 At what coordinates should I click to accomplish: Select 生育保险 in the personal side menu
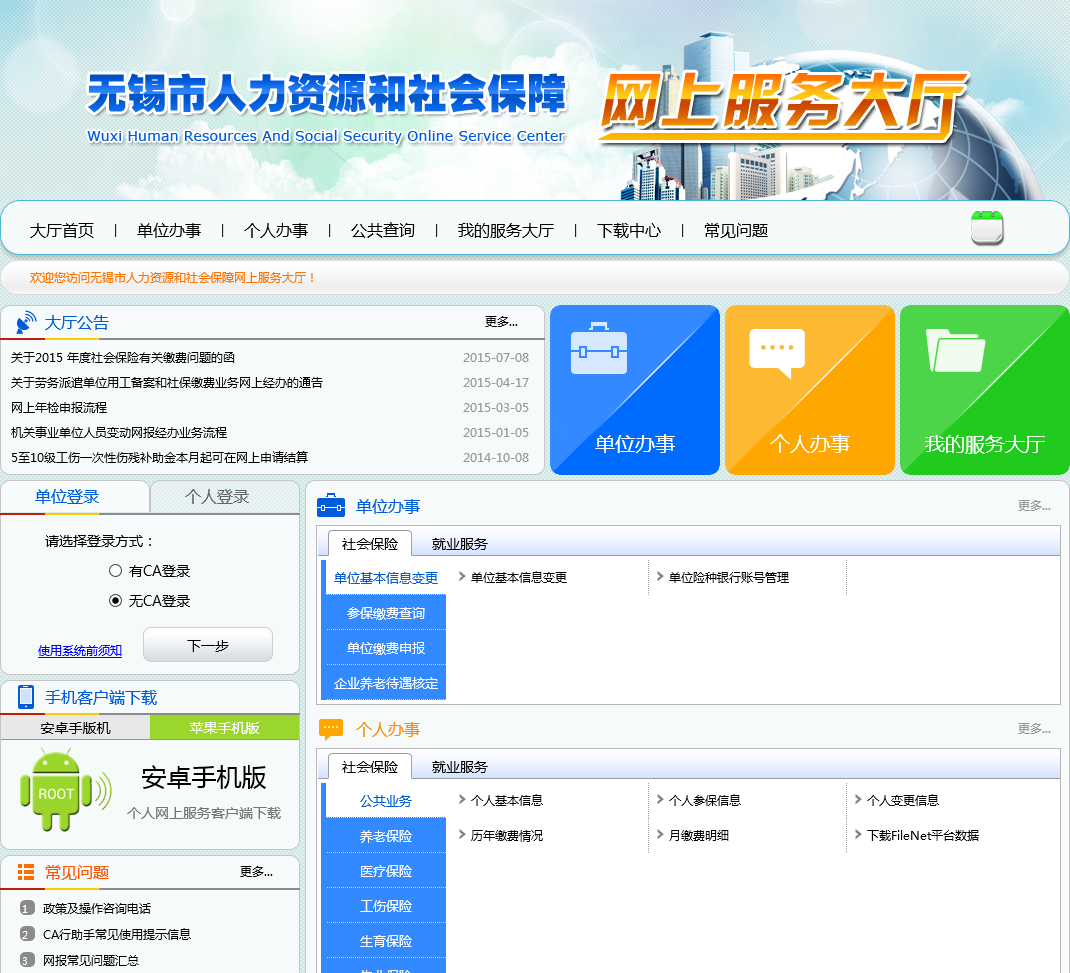click(x=386, y=941)
